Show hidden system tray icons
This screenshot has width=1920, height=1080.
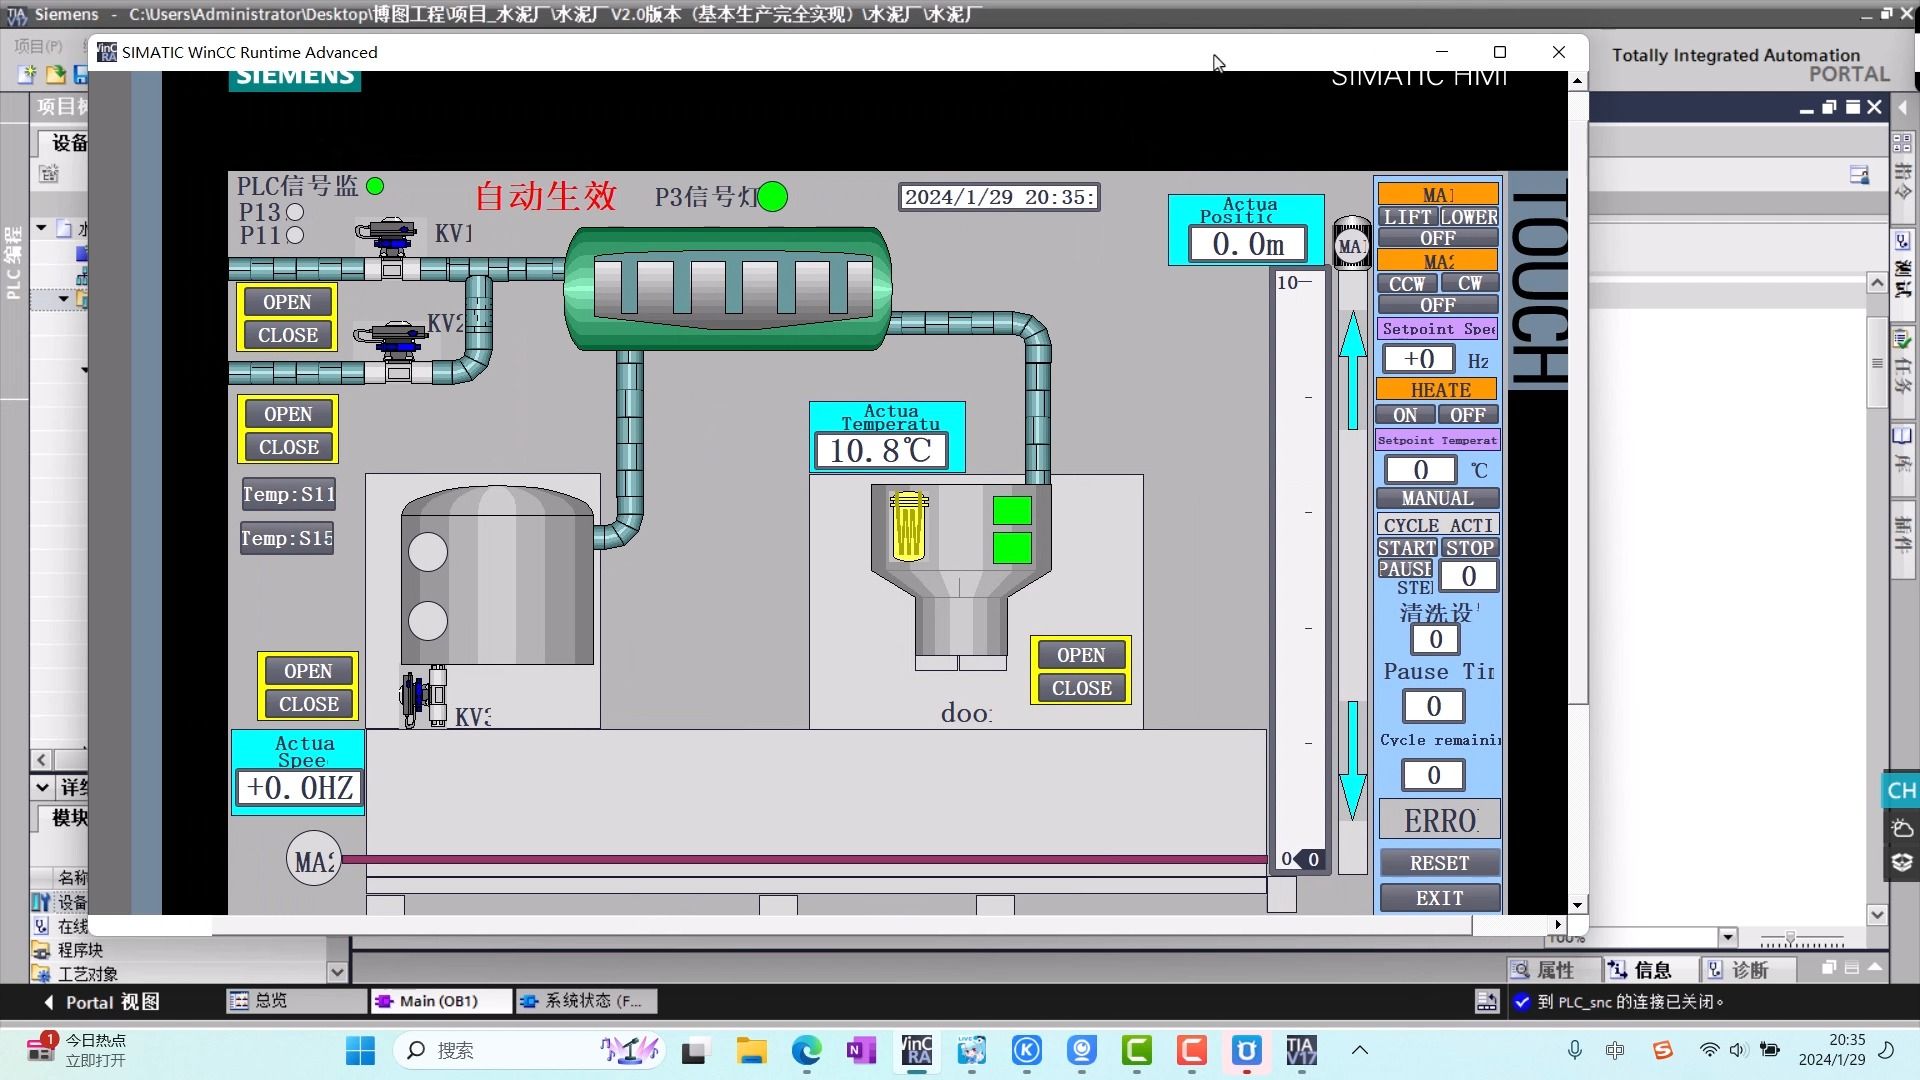point(1359,1050)
